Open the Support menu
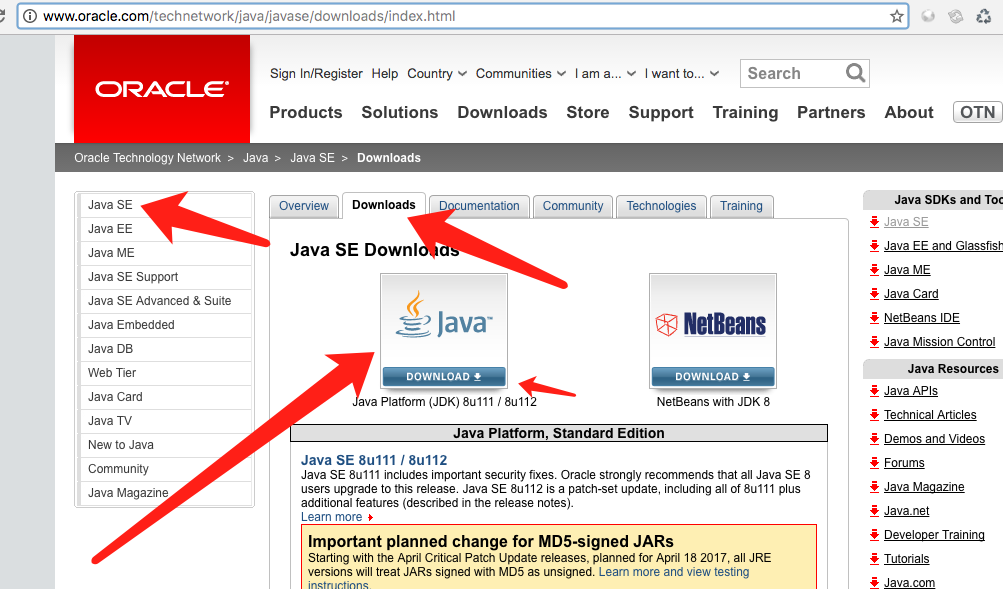The width and height of the screenshot is (1003, 589). [661, 112]
